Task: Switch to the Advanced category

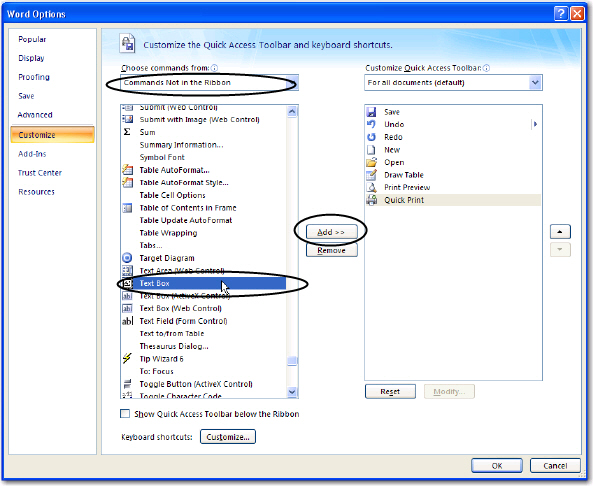Action: [35, 115]
